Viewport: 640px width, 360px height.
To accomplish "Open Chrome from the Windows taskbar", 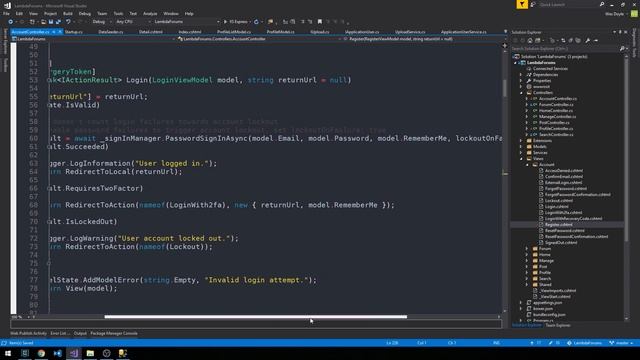I will click(x=41, y=353).
